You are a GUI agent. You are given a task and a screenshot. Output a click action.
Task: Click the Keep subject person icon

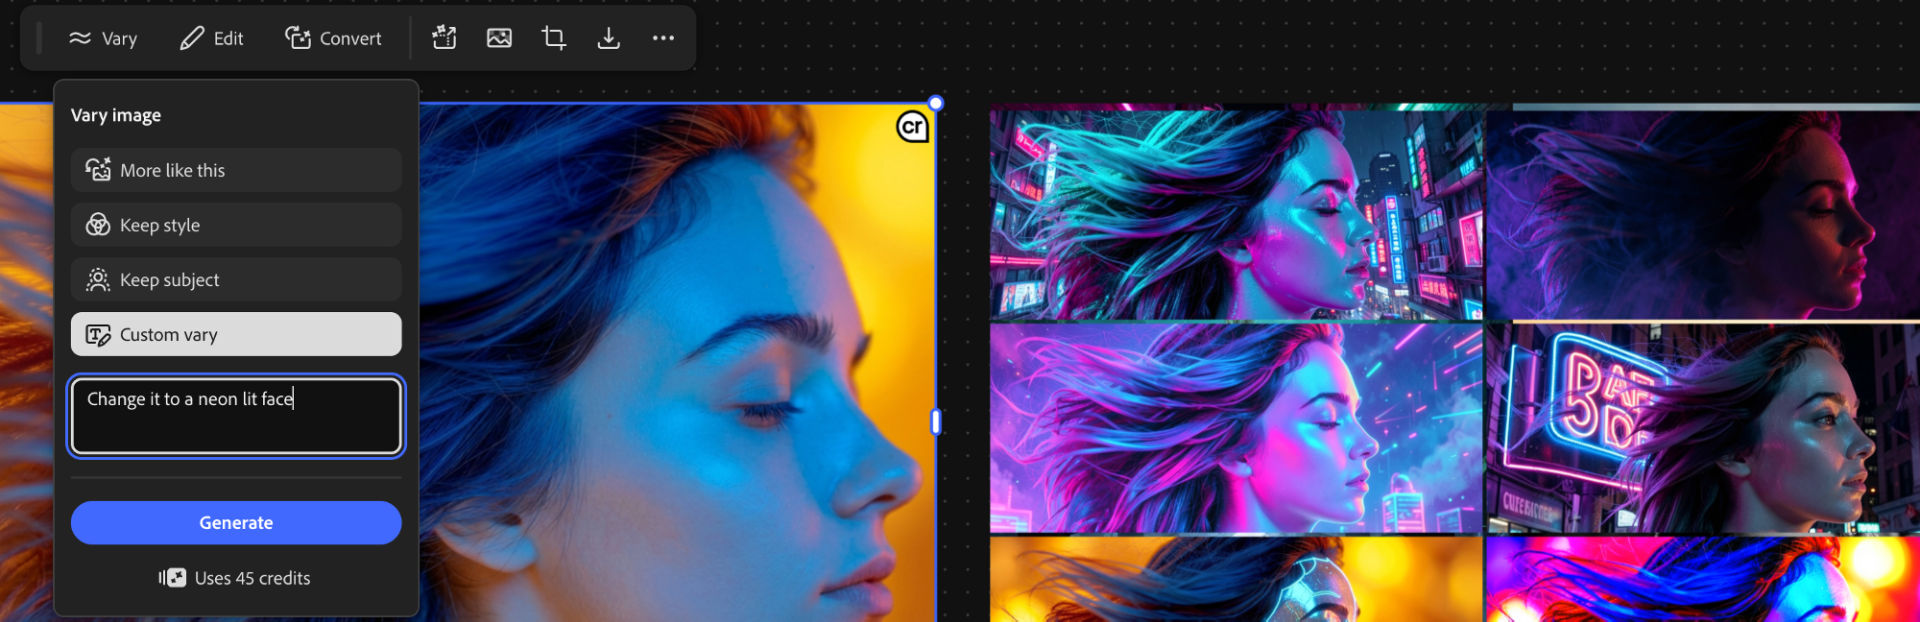[98, 280]
